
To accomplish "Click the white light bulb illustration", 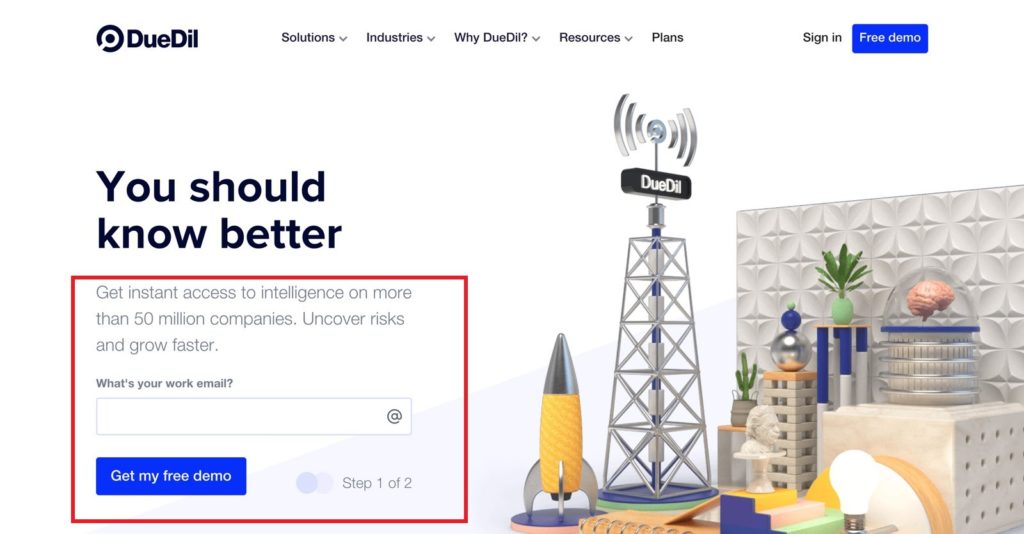I will (854, 482).
